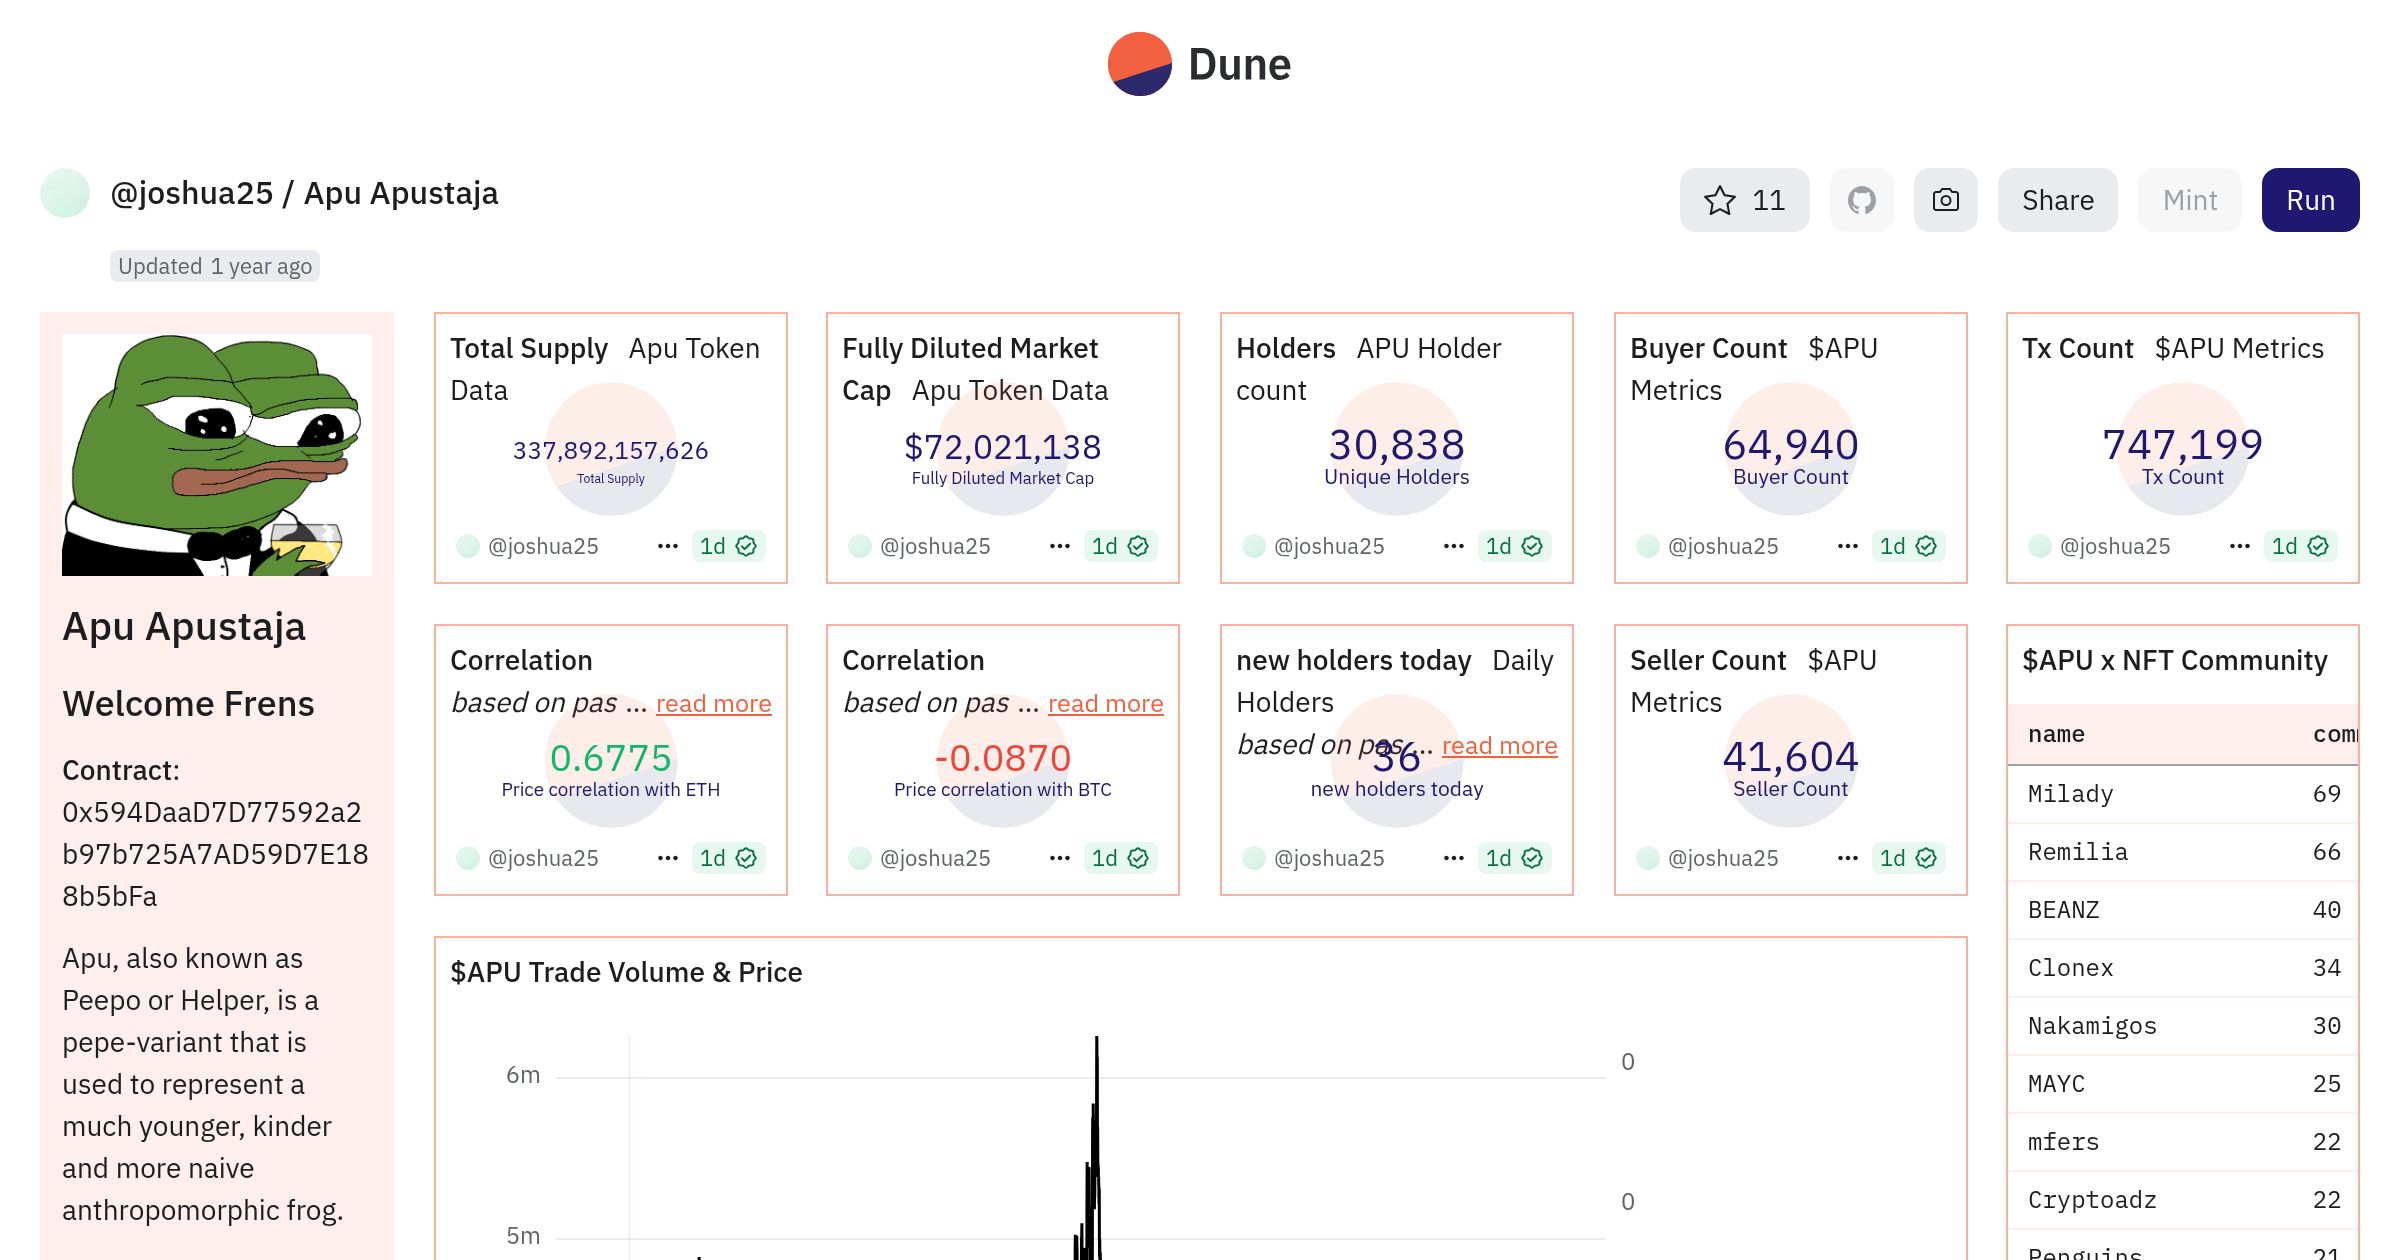The image size is (2400, 1260).
Task: Open three-dot menu on new holders today card
Action: (x=1453, y=858)
